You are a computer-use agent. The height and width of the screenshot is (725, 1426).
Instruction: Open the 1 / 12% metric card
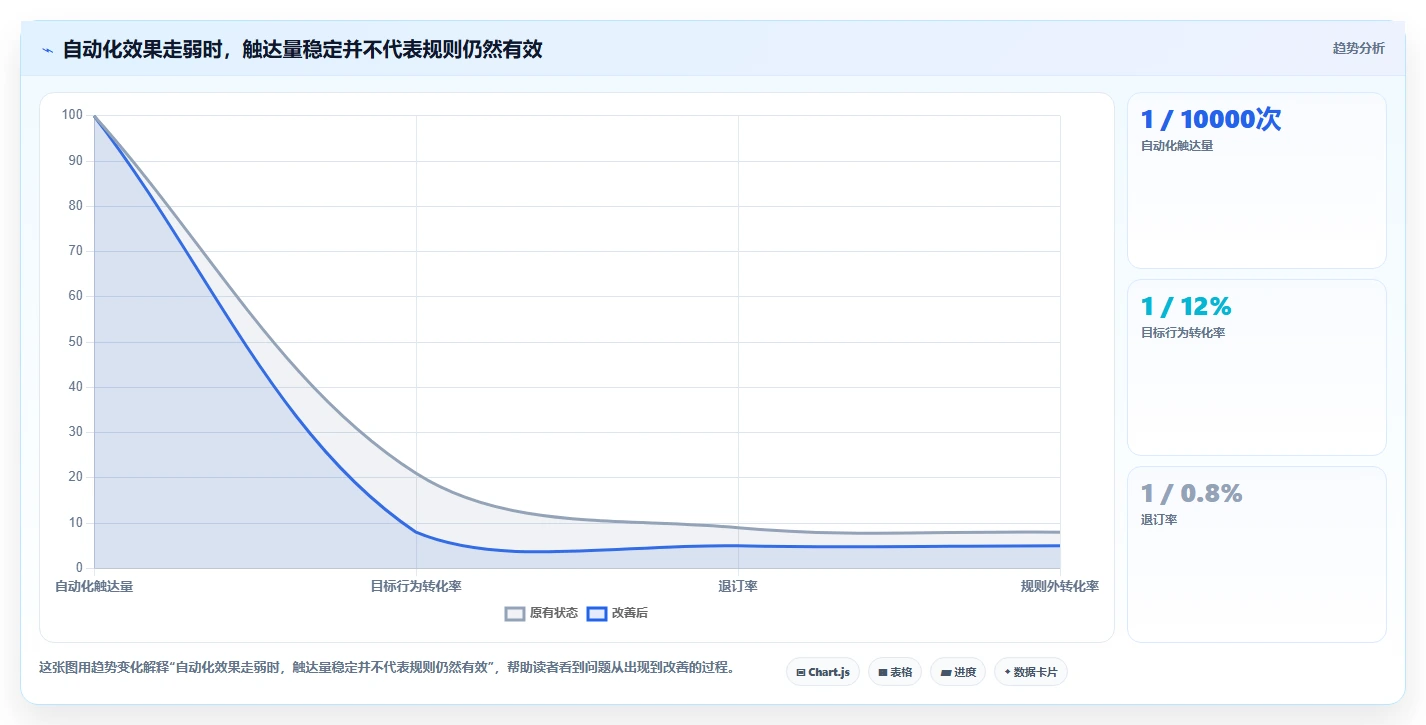click(1257, 368)
